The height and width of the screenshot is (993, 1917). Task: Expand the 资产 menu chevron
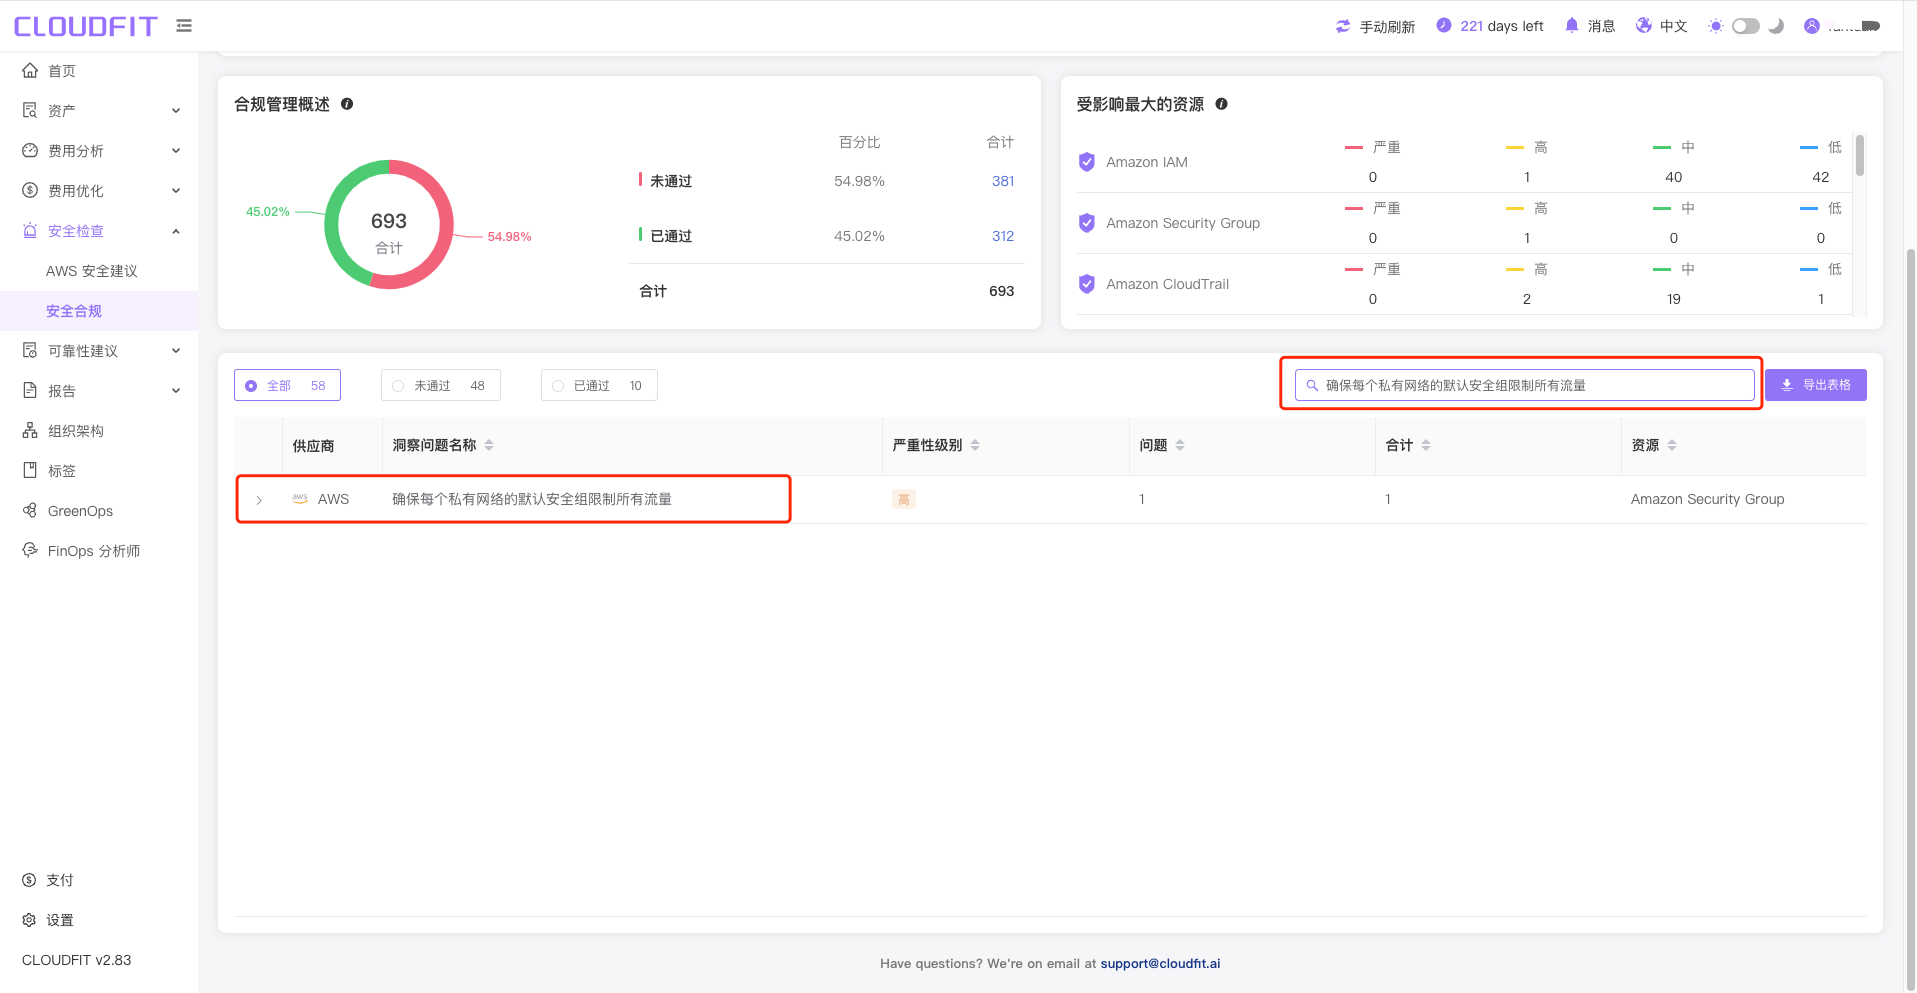[x=176, y=111]
